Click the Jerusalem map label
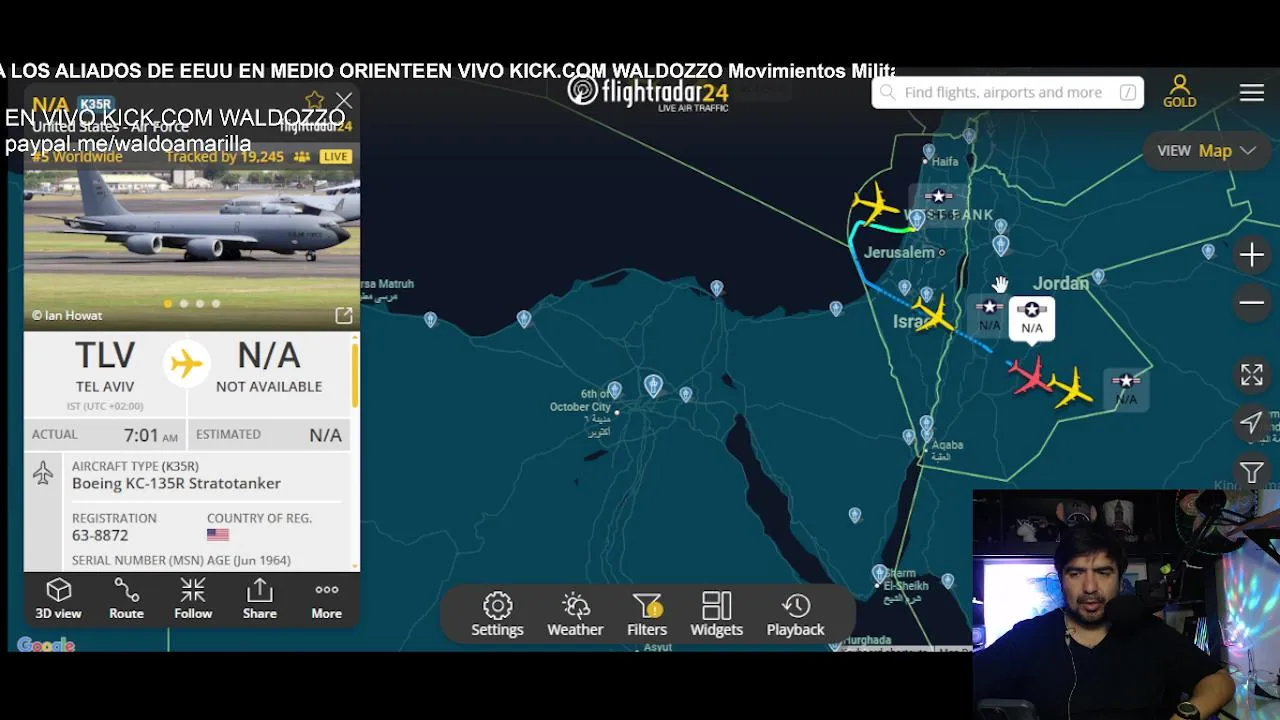Screen dimensions: 1280x720 click(899, 253)
